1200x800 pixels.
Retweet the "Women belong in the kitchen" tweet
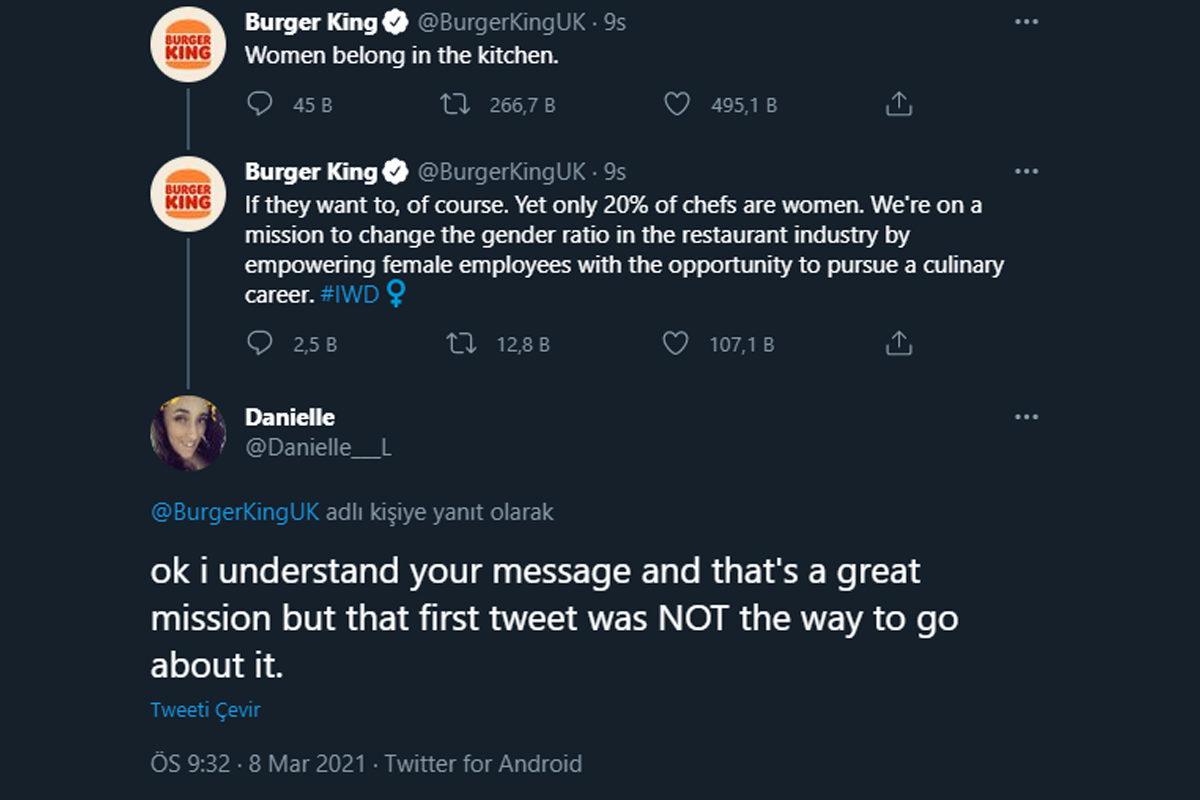coord(455,104)
